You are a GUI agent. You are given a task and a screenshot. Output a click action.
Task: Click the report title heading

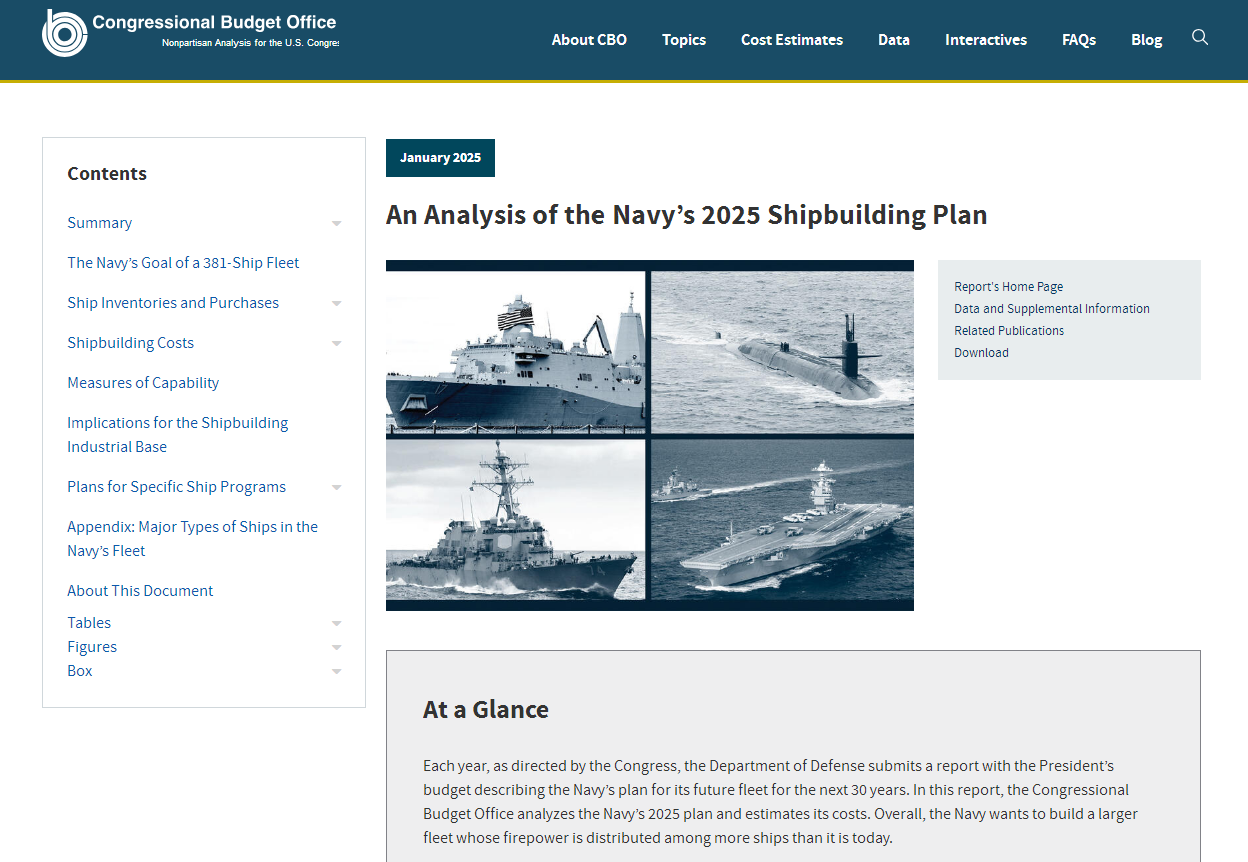coord(687,215)
